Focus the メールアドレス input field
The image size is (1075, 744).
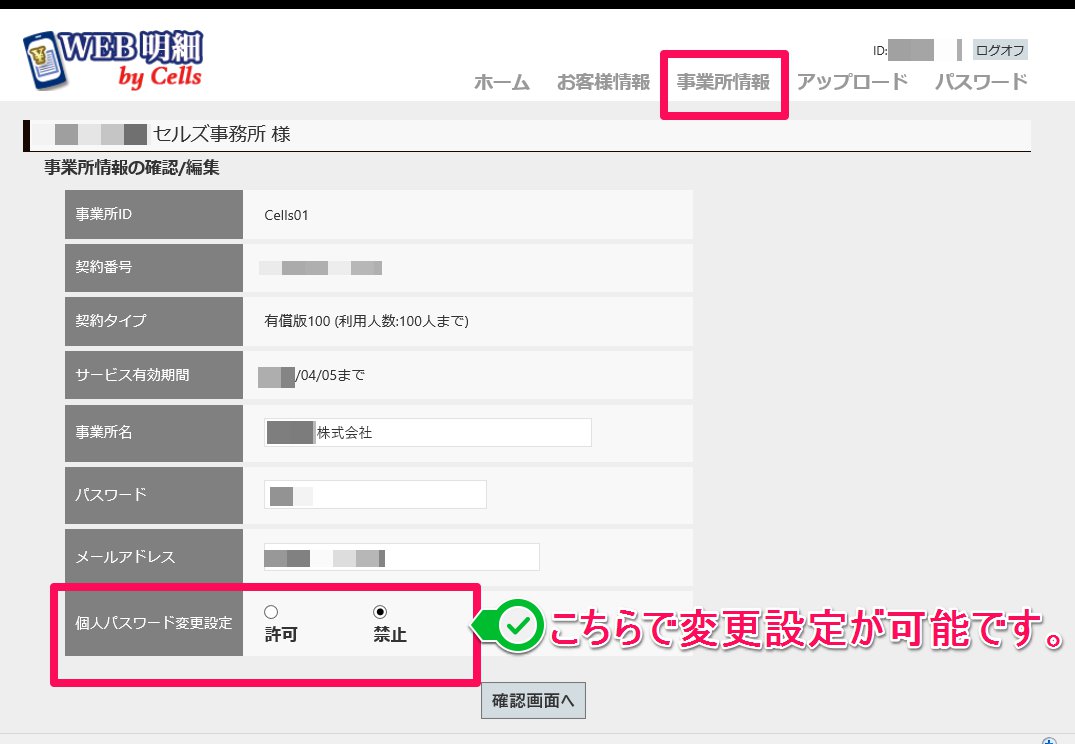402,557
